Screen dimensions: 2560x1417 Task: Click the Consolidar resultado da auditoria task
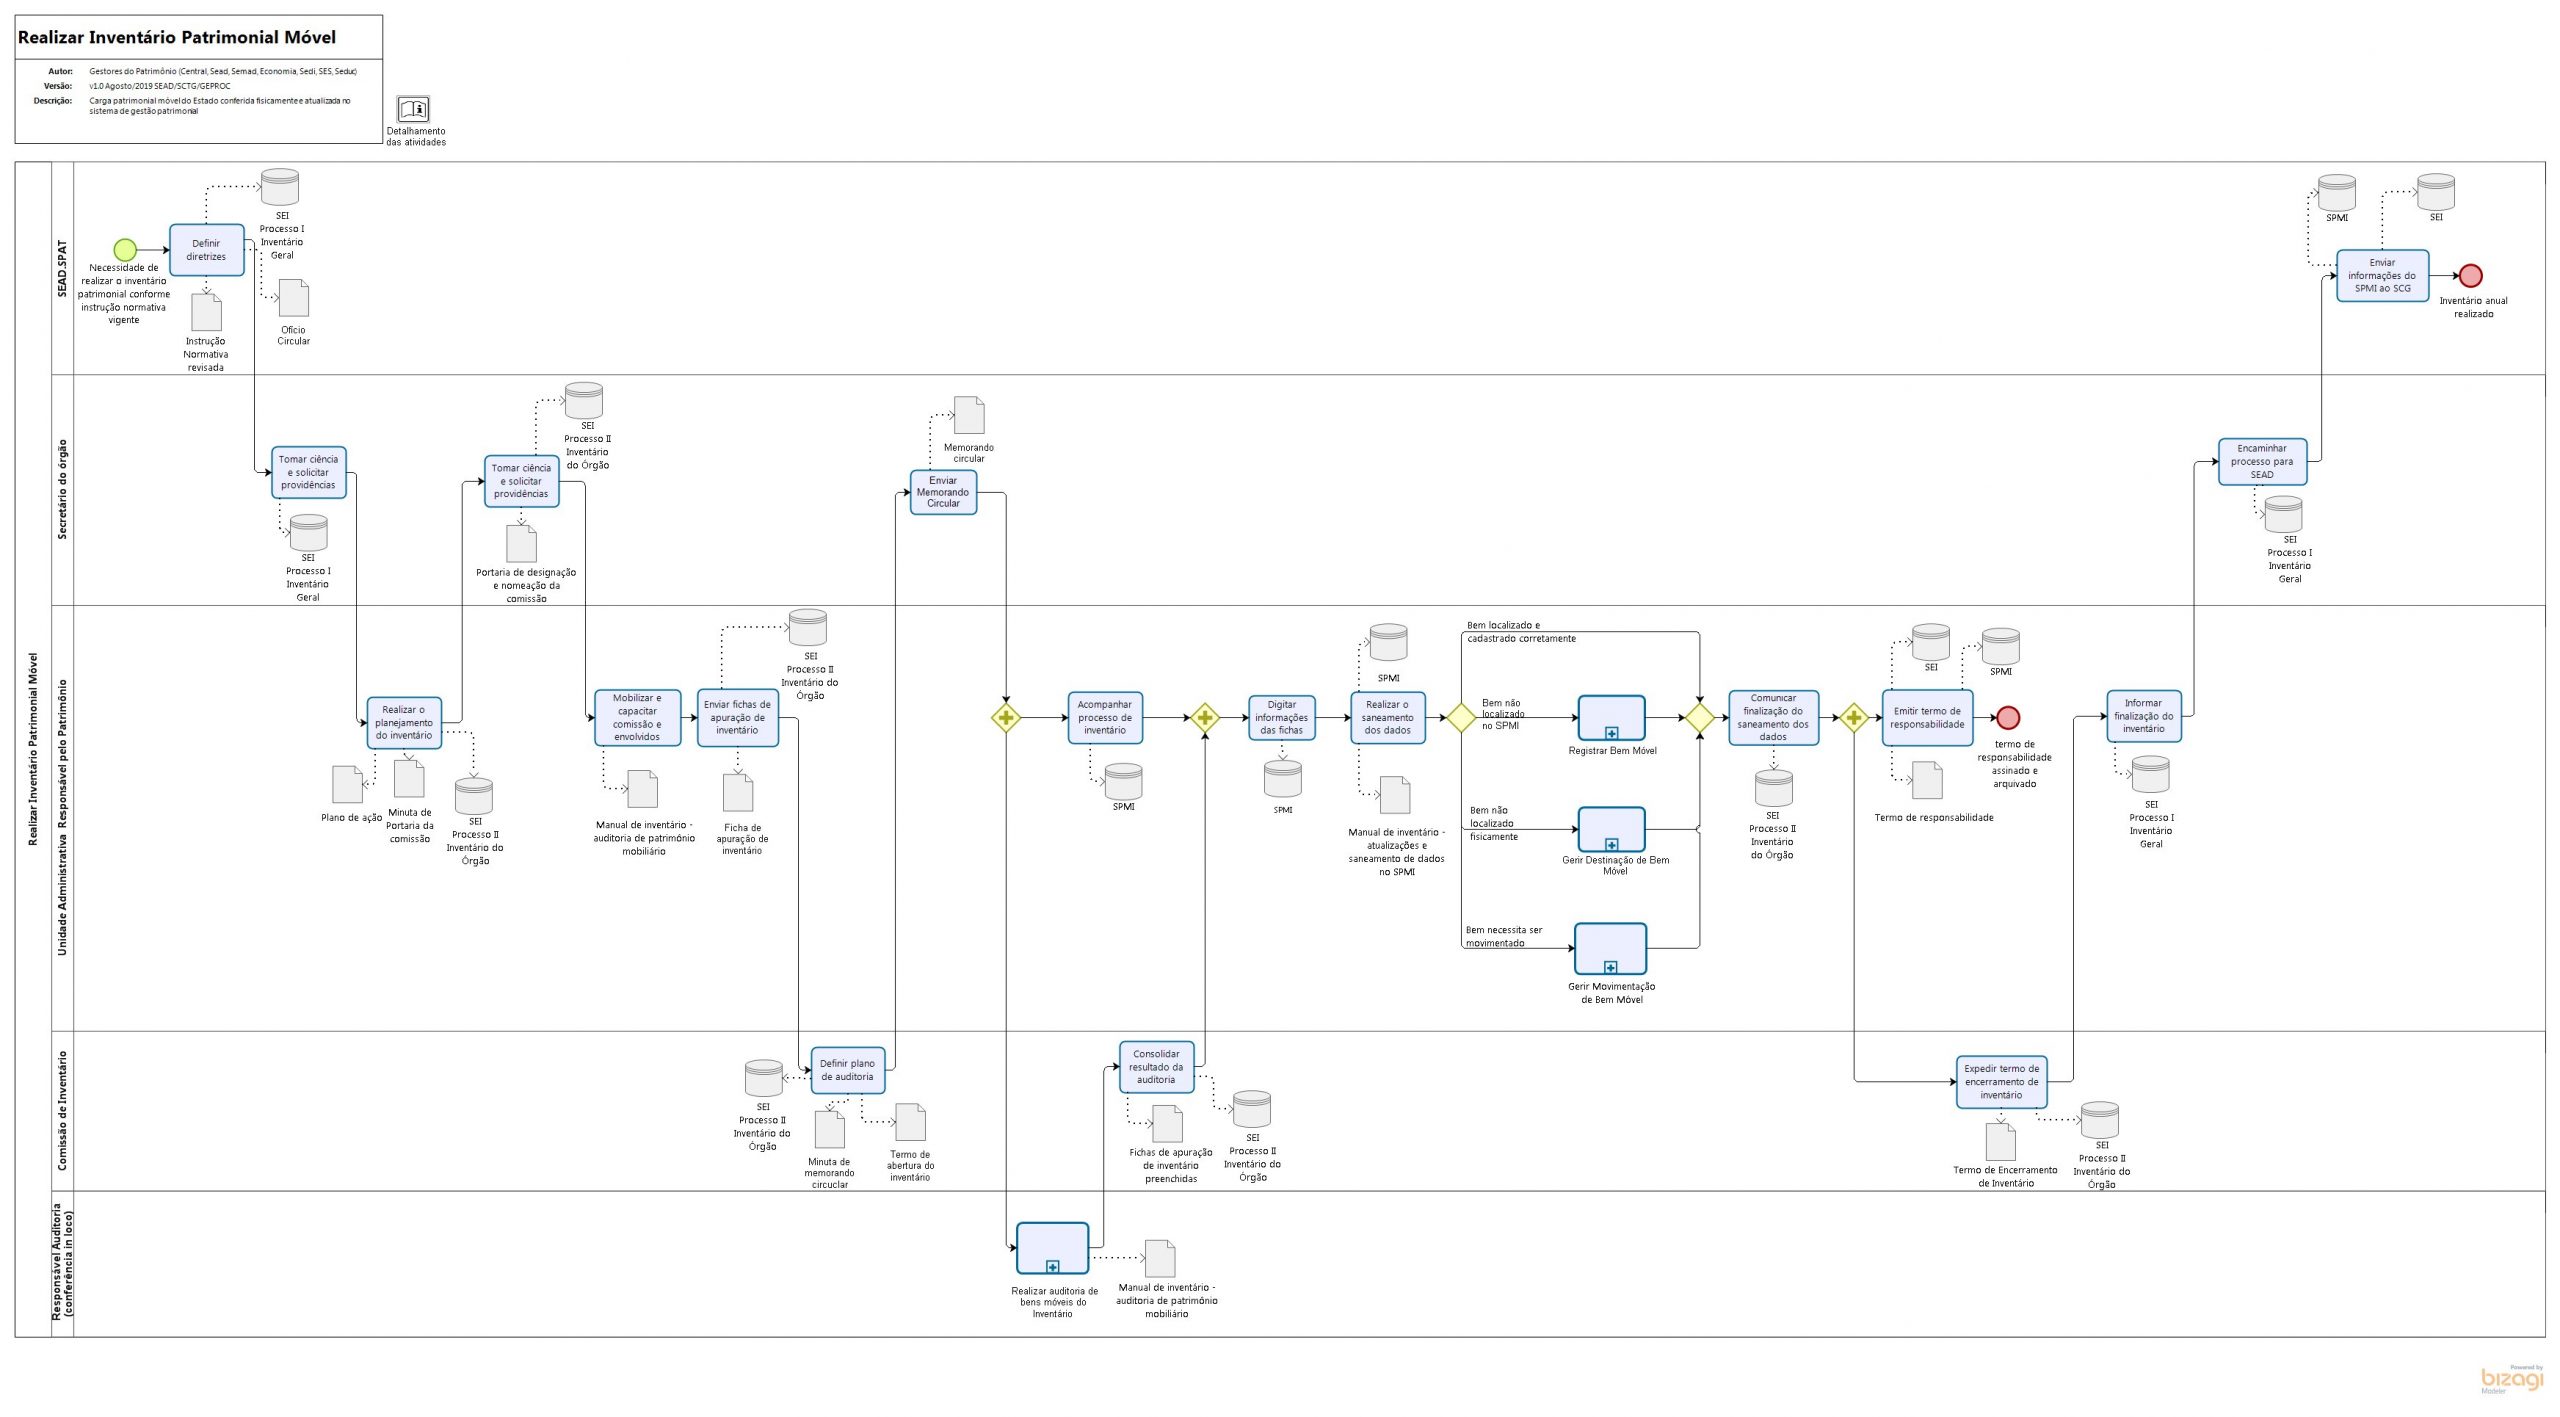tap(1156, 1067)
